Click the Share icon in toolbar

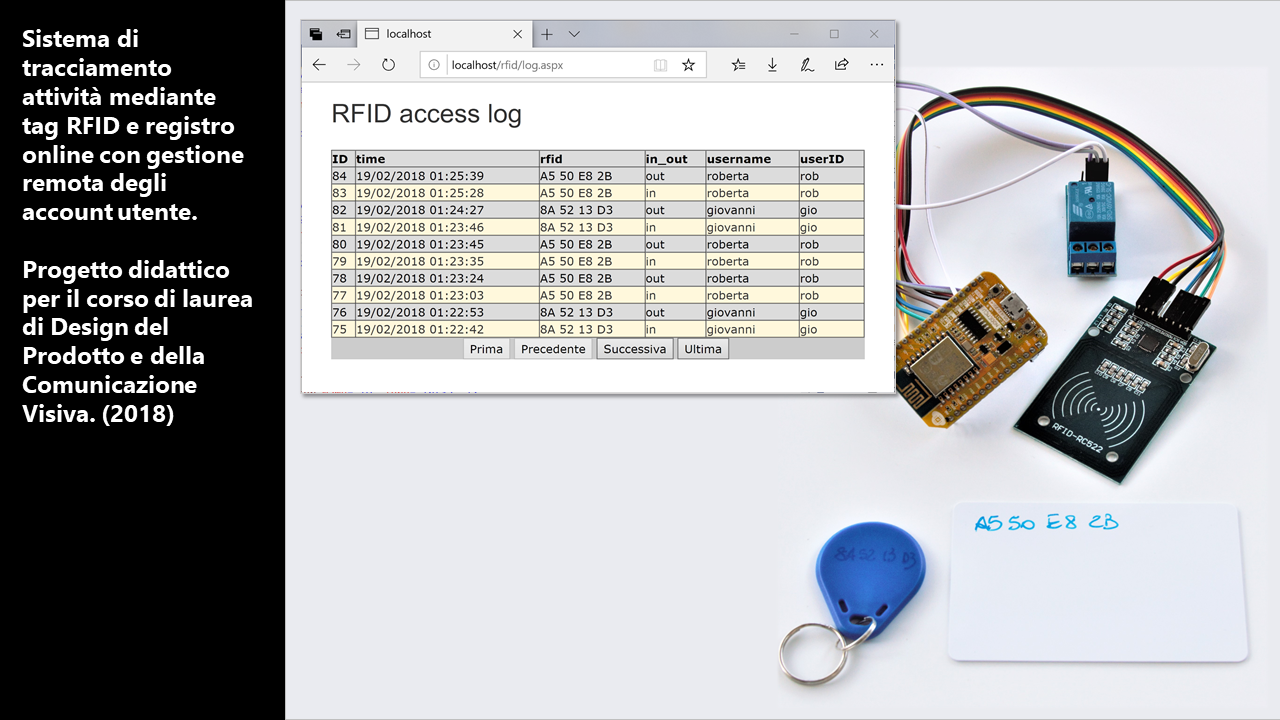pos(841,65)
